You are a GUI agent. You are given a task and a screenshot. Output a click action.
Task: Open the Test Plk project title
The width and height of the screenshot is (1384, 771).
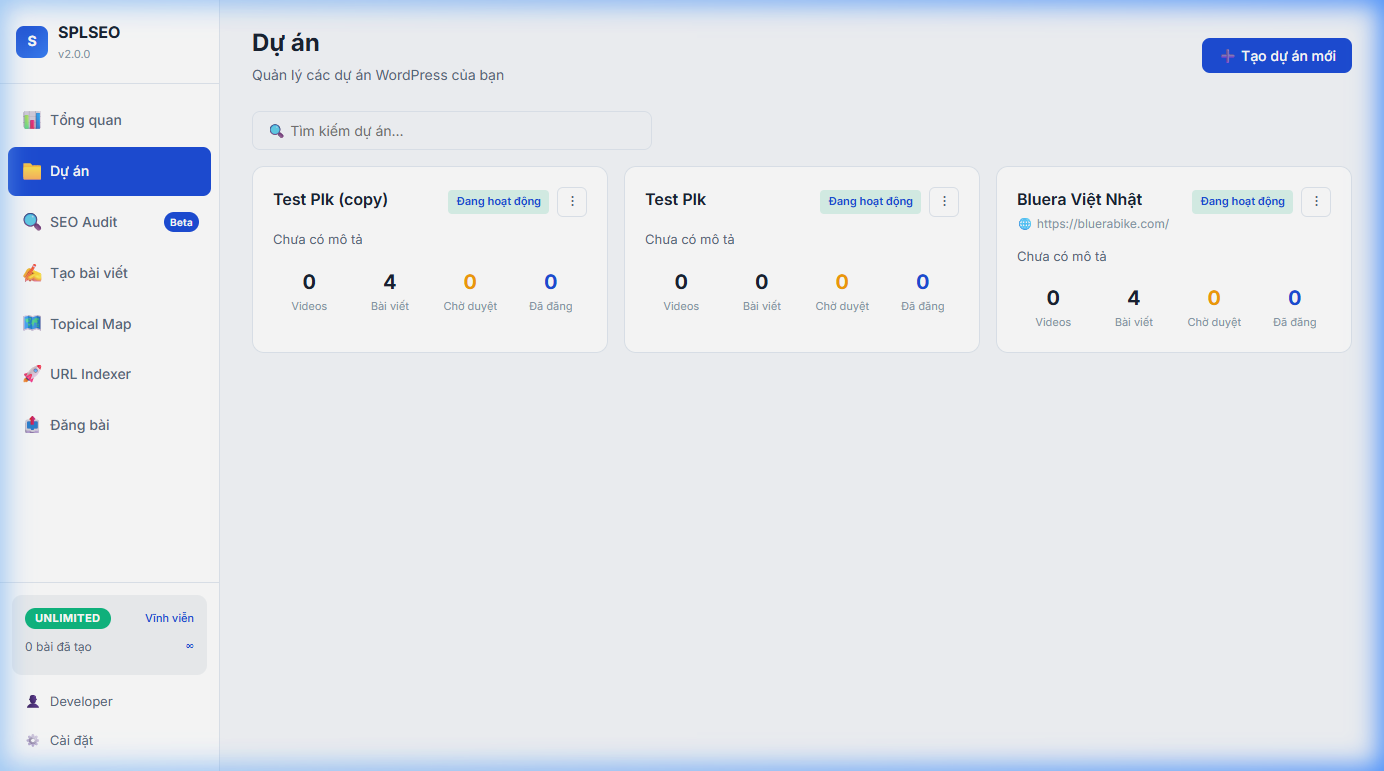(x=675, y=199)
